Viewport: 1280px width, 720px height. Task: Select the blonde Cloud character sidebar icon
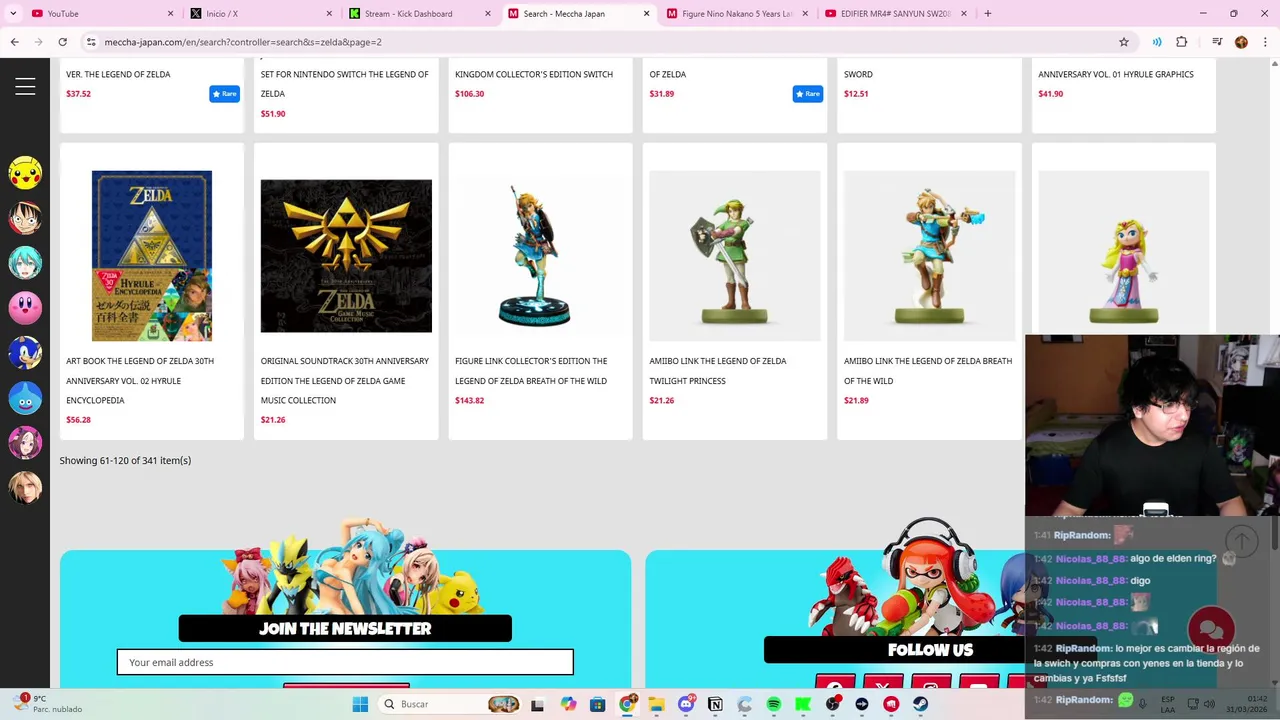(x=25, y=488)
